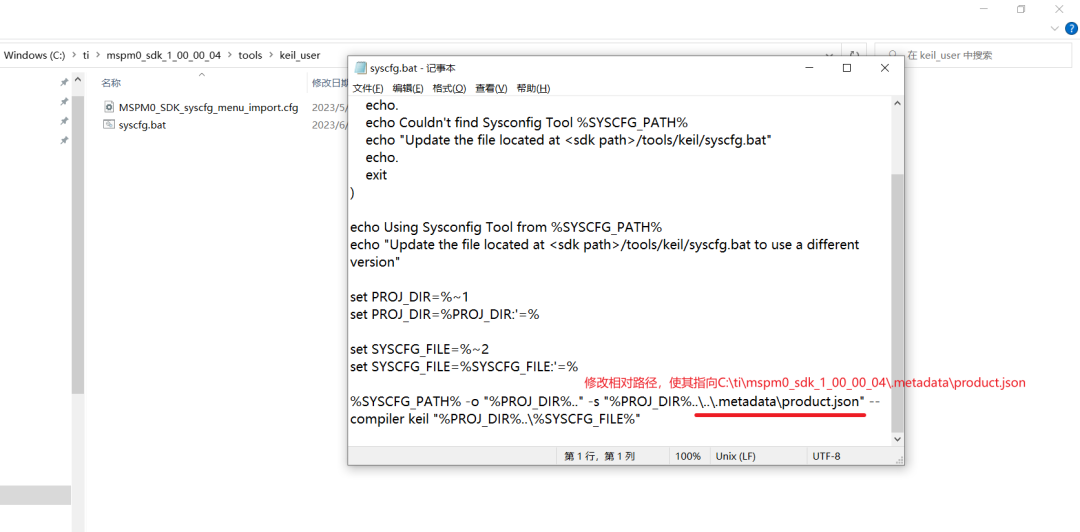Select MSPM0_SDK_syscfg_menu_import.cfg file in Explorer

point(208,108)
